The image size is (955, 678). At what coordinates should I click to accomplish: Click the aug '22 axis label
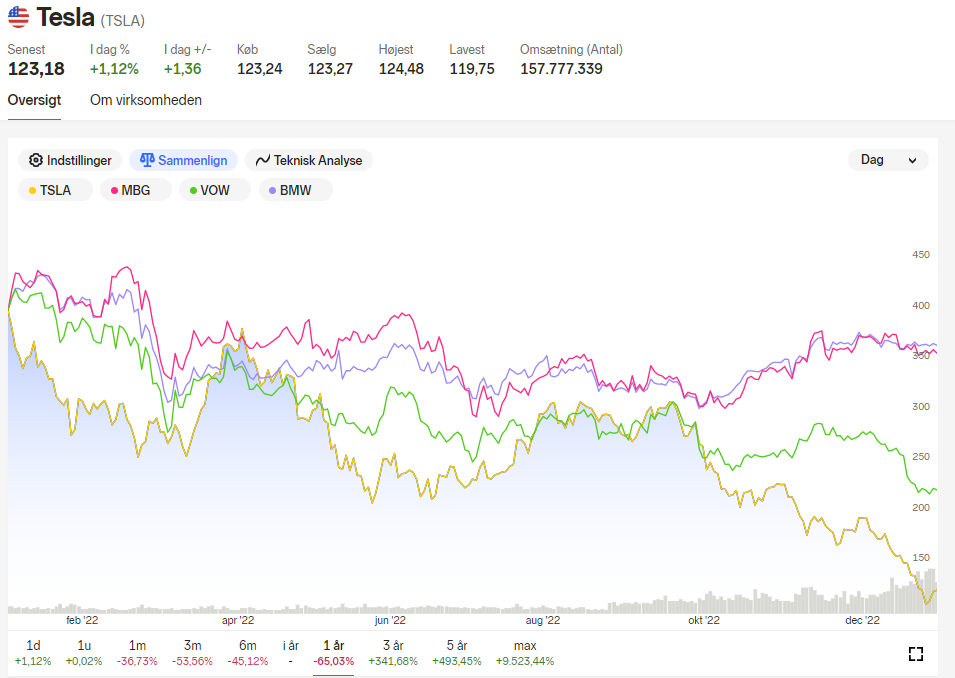543,620
